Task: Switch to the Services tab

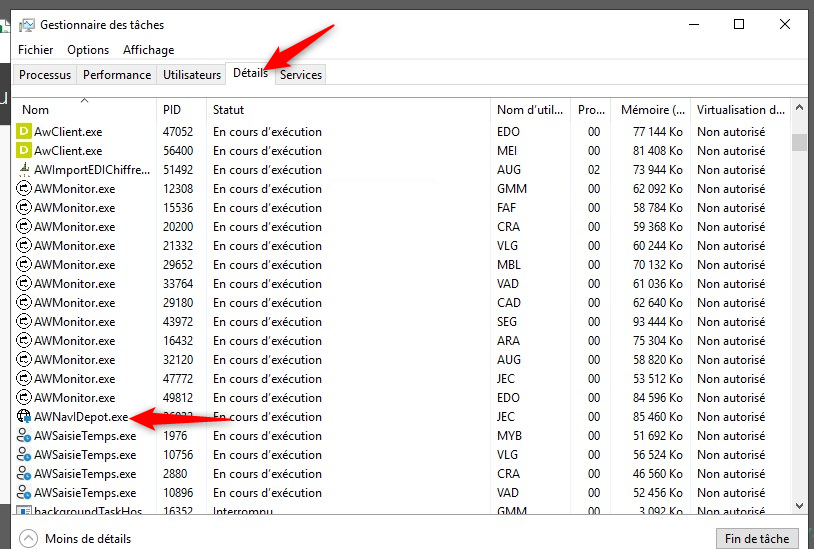Action: 301,75
